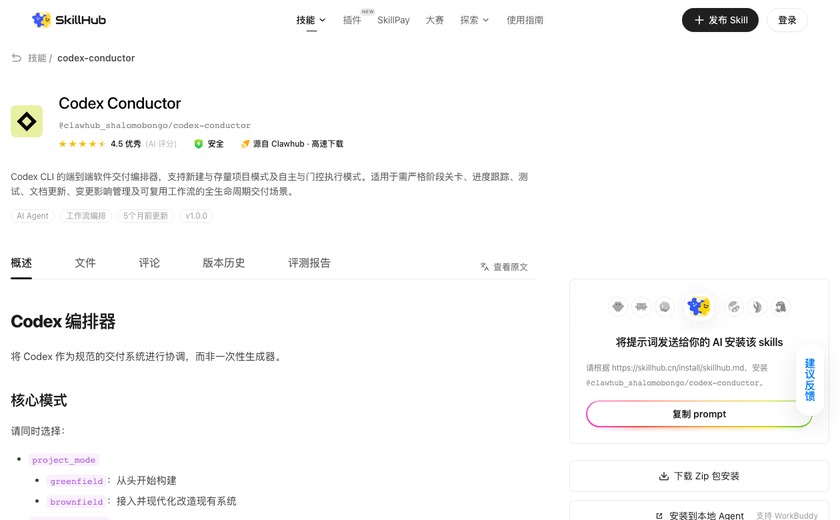Click the greenfield code label

(76, 481)
